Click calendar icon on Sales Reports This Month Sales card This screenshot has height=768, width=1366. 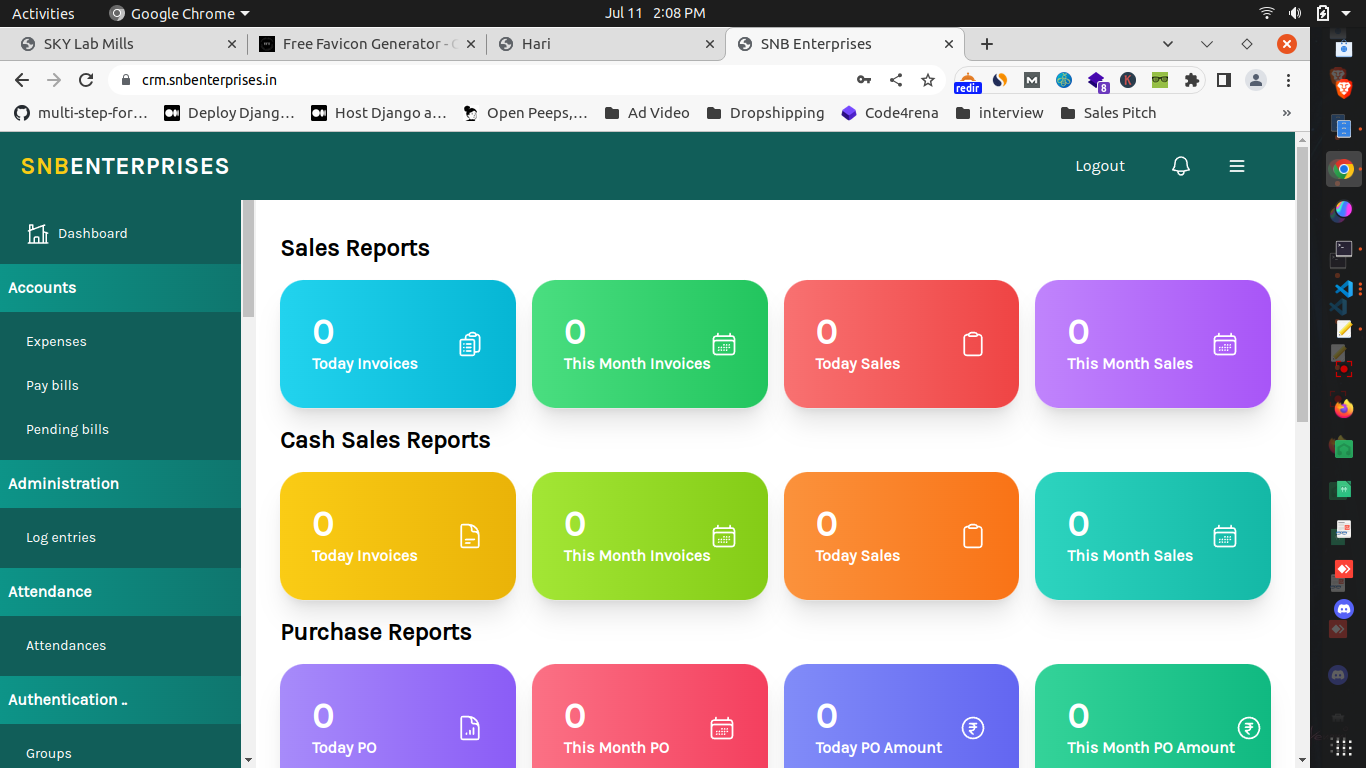point(1225,344)
